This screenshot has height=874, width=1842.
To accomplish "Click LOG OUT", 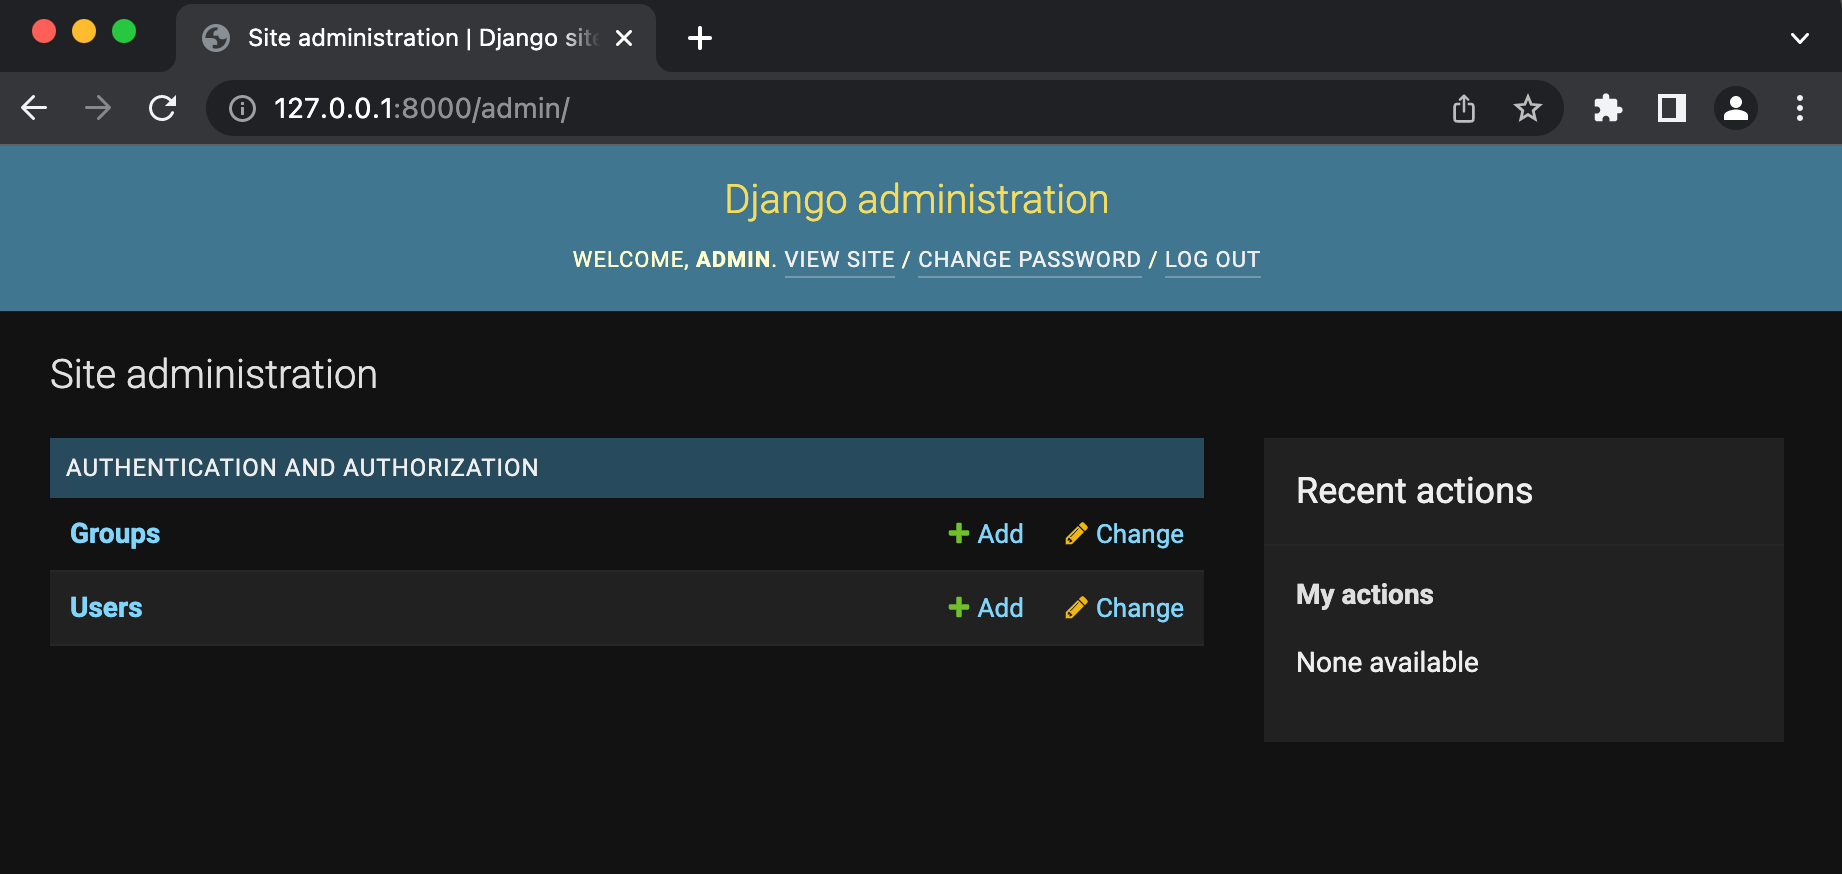I will click(1213, 260).
